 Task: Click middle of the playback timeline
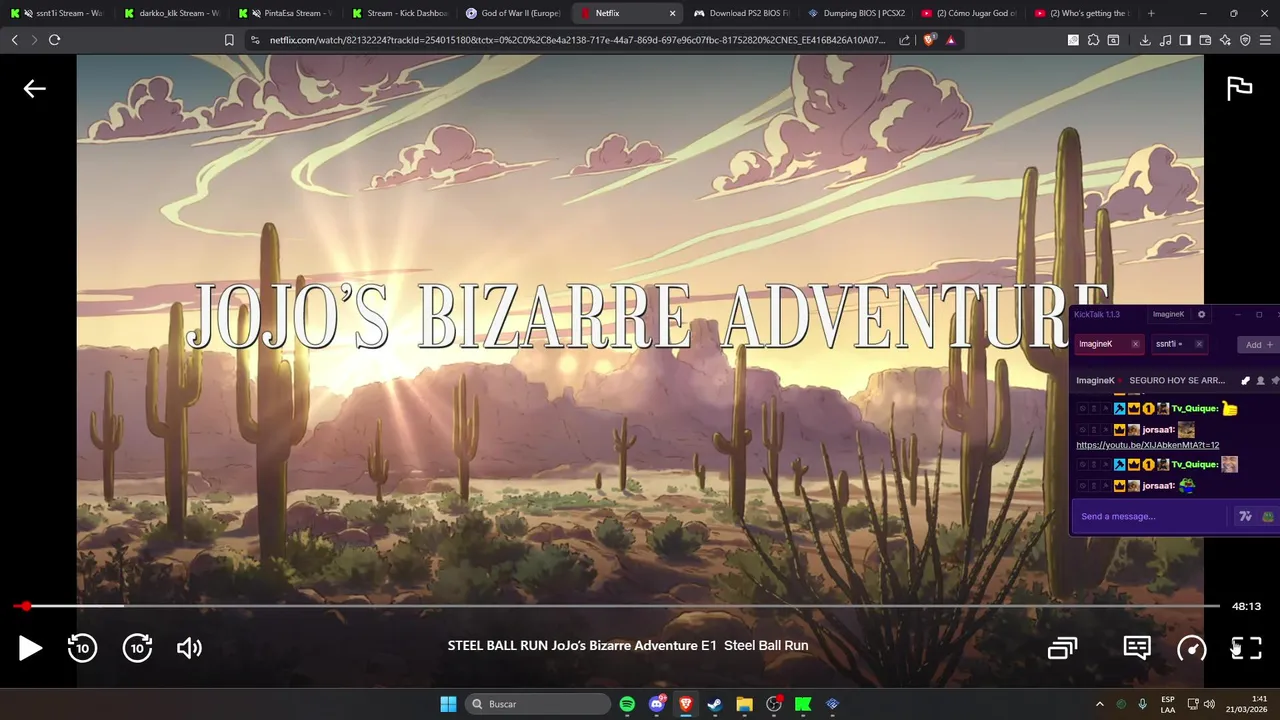(617, 606)
